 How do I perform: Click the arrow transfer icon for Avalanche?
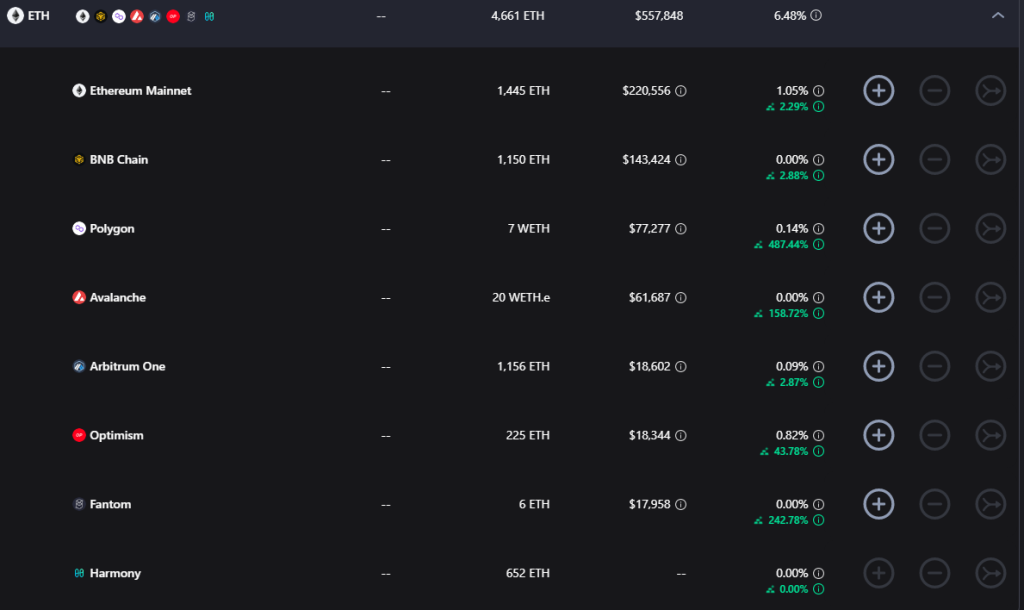(991, 297)
